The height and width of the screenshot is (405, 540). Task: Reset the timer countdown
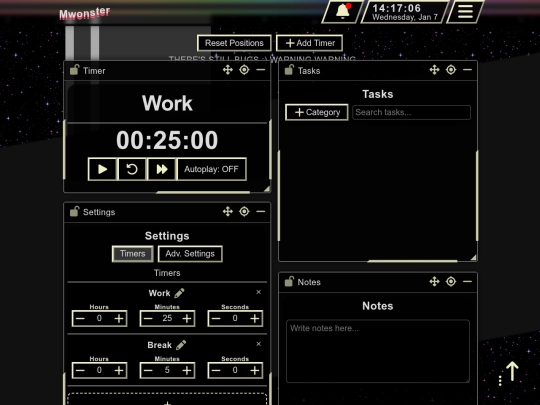[x=132, y=169]
